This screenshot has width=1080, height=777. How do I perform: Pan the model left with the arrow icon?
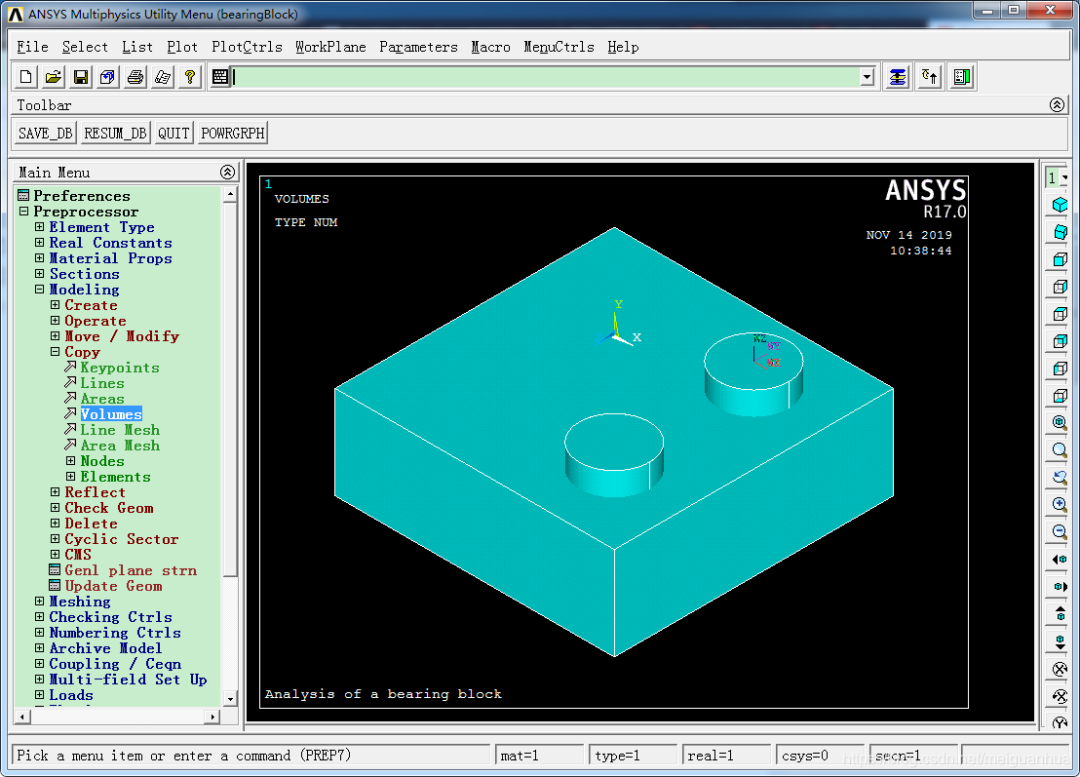pyautogui.click(x=1059, y=559)
